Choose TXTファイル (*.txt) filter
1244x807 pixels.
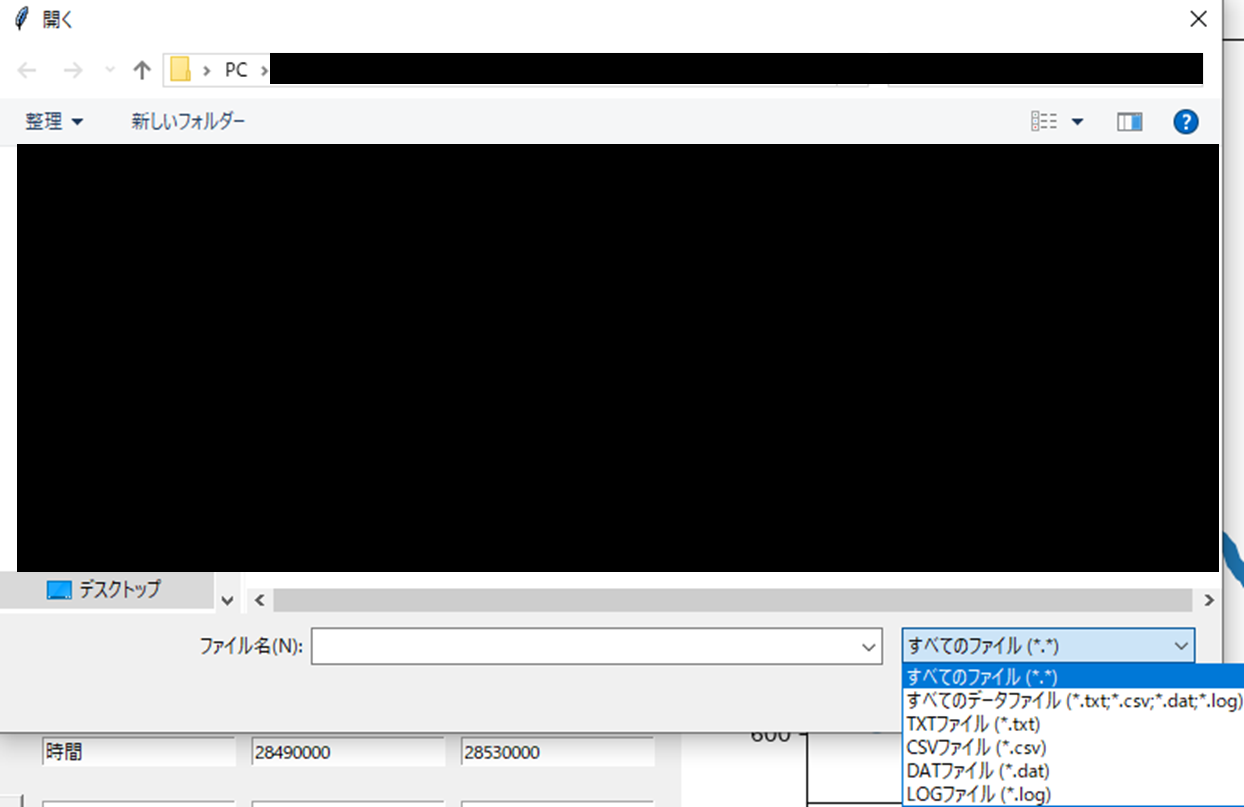click(1073, 724)
